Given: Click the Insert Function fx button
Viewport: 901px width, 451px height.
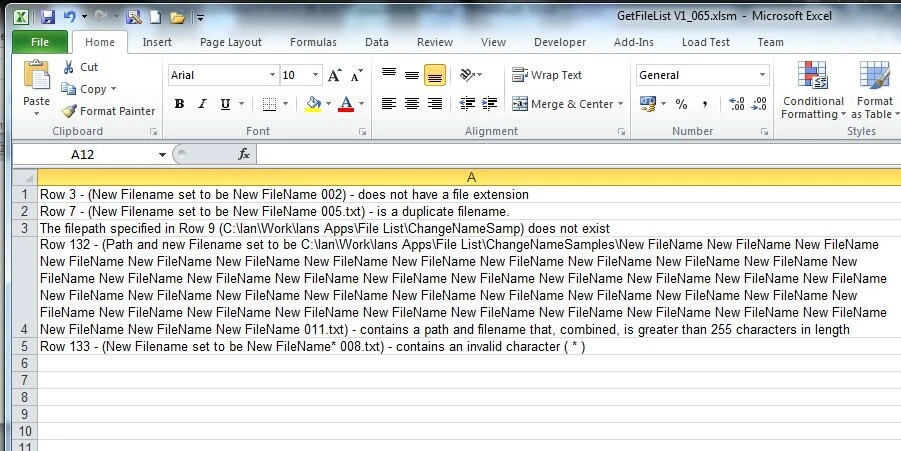Looking at the screenshot, I should 244,154.
